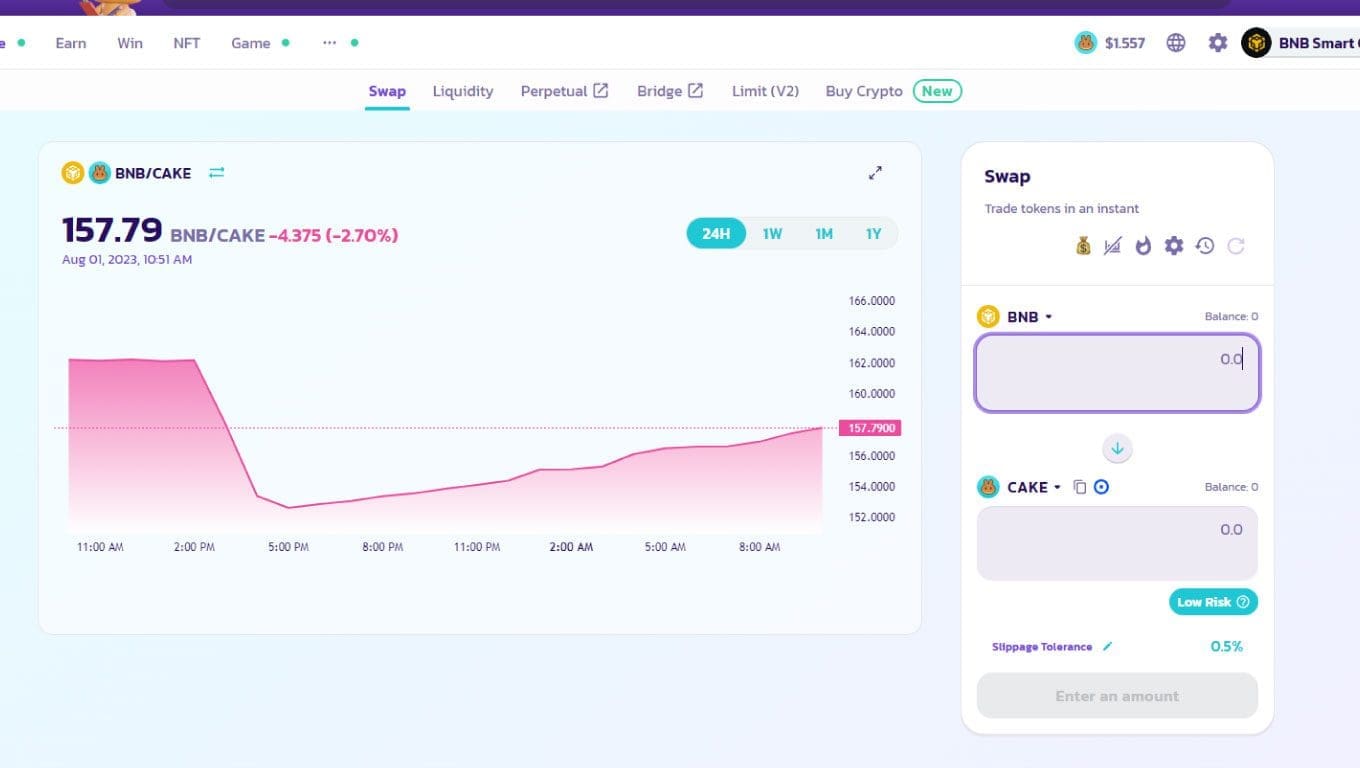This screenshot has height=768, width=1360.
Task: Switch to the Limit (V2) tab
Action: point(765,91)
